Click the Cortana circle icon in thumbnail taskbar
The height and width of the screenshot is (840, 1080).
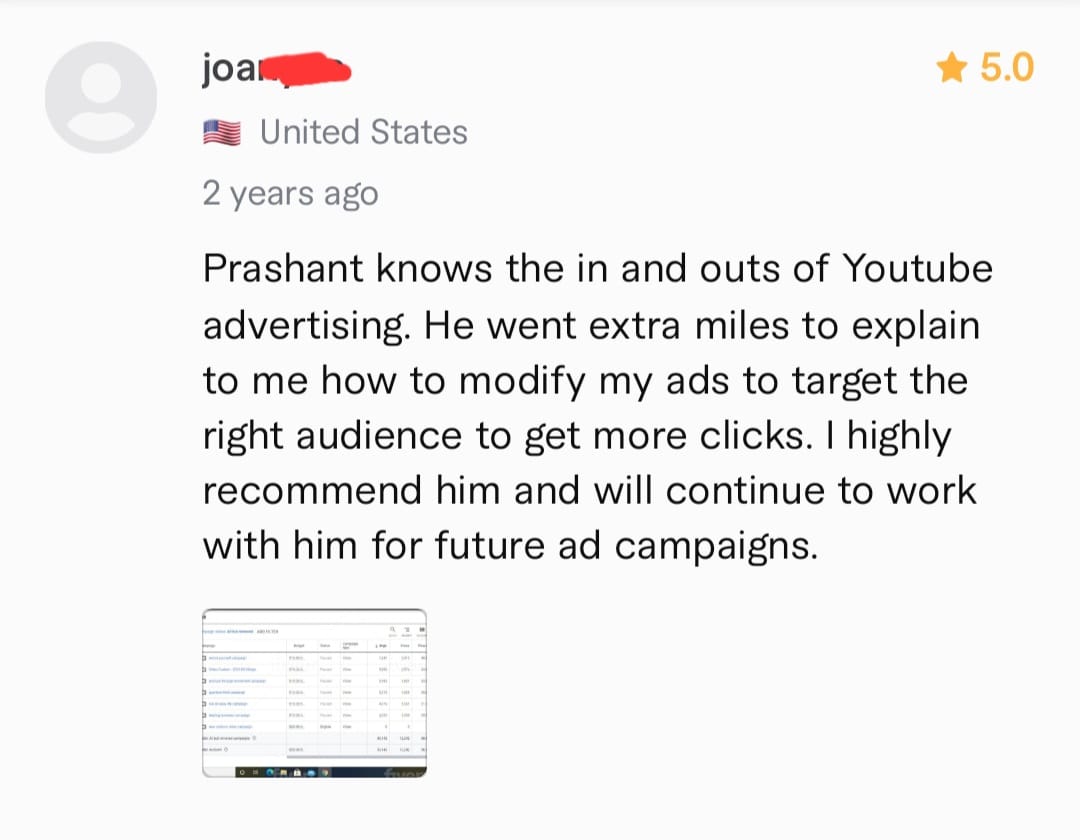240,772
